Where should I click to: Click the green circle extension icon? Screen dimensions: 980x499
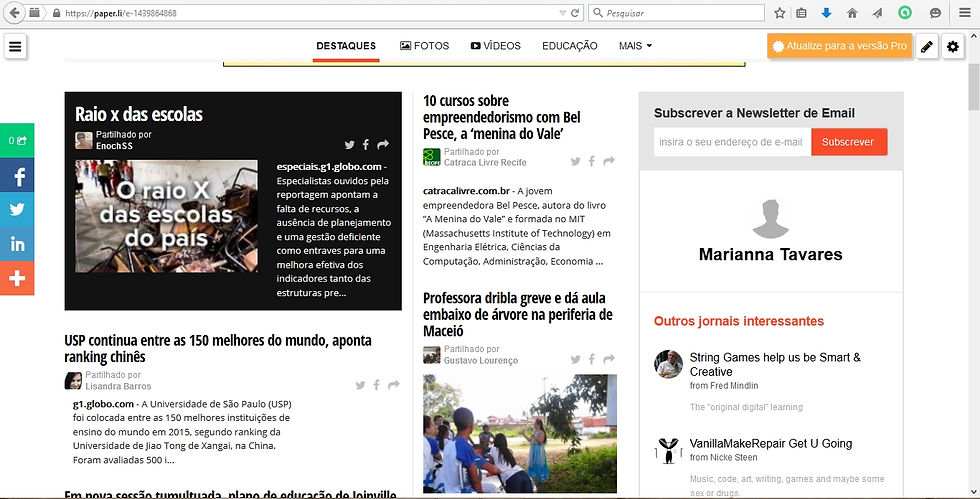coord(904,13)
